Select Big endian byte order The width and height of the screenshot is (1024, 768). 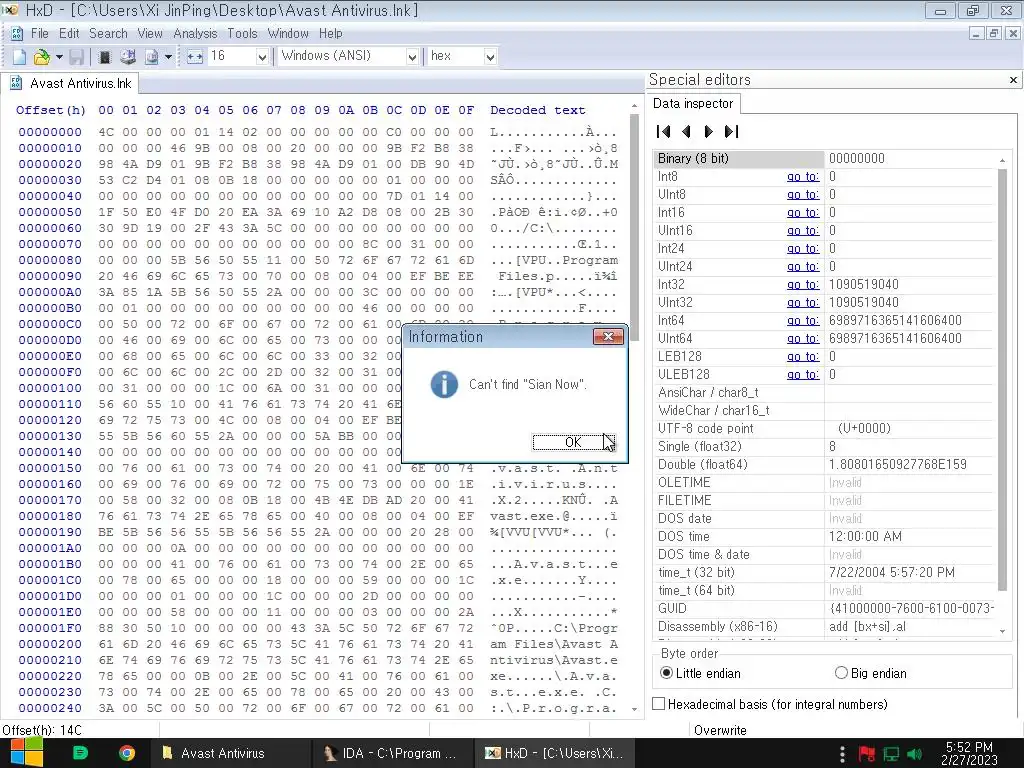point(841,673)
